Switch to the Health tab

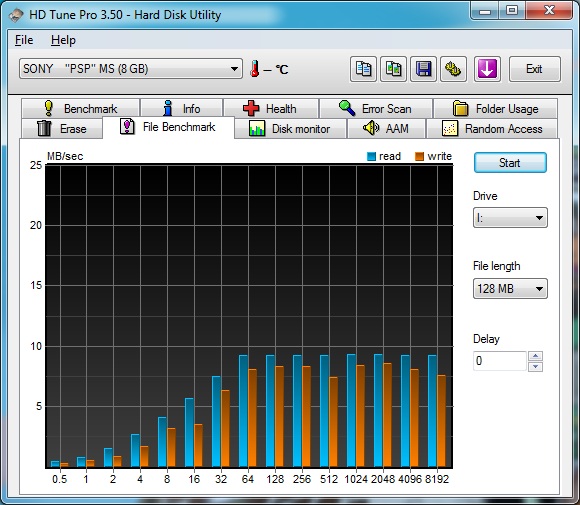[x=271, y=108]
